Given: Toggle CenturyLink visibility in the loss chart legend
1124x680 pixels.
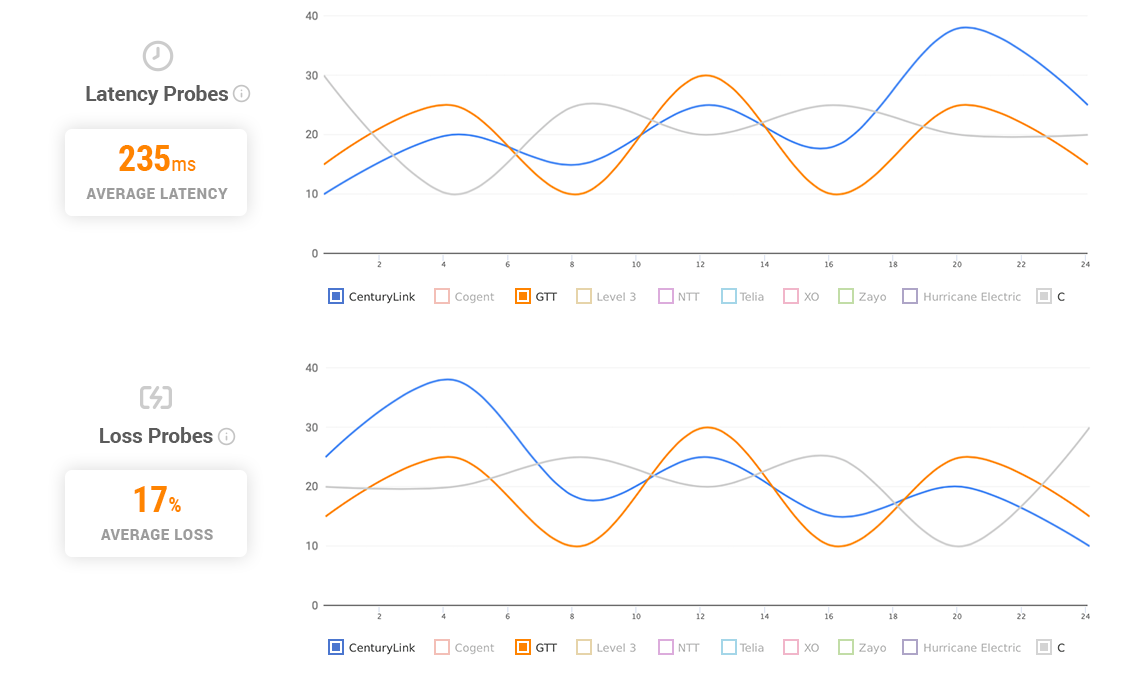Looking at the screenshot, I should coord(335,647).
